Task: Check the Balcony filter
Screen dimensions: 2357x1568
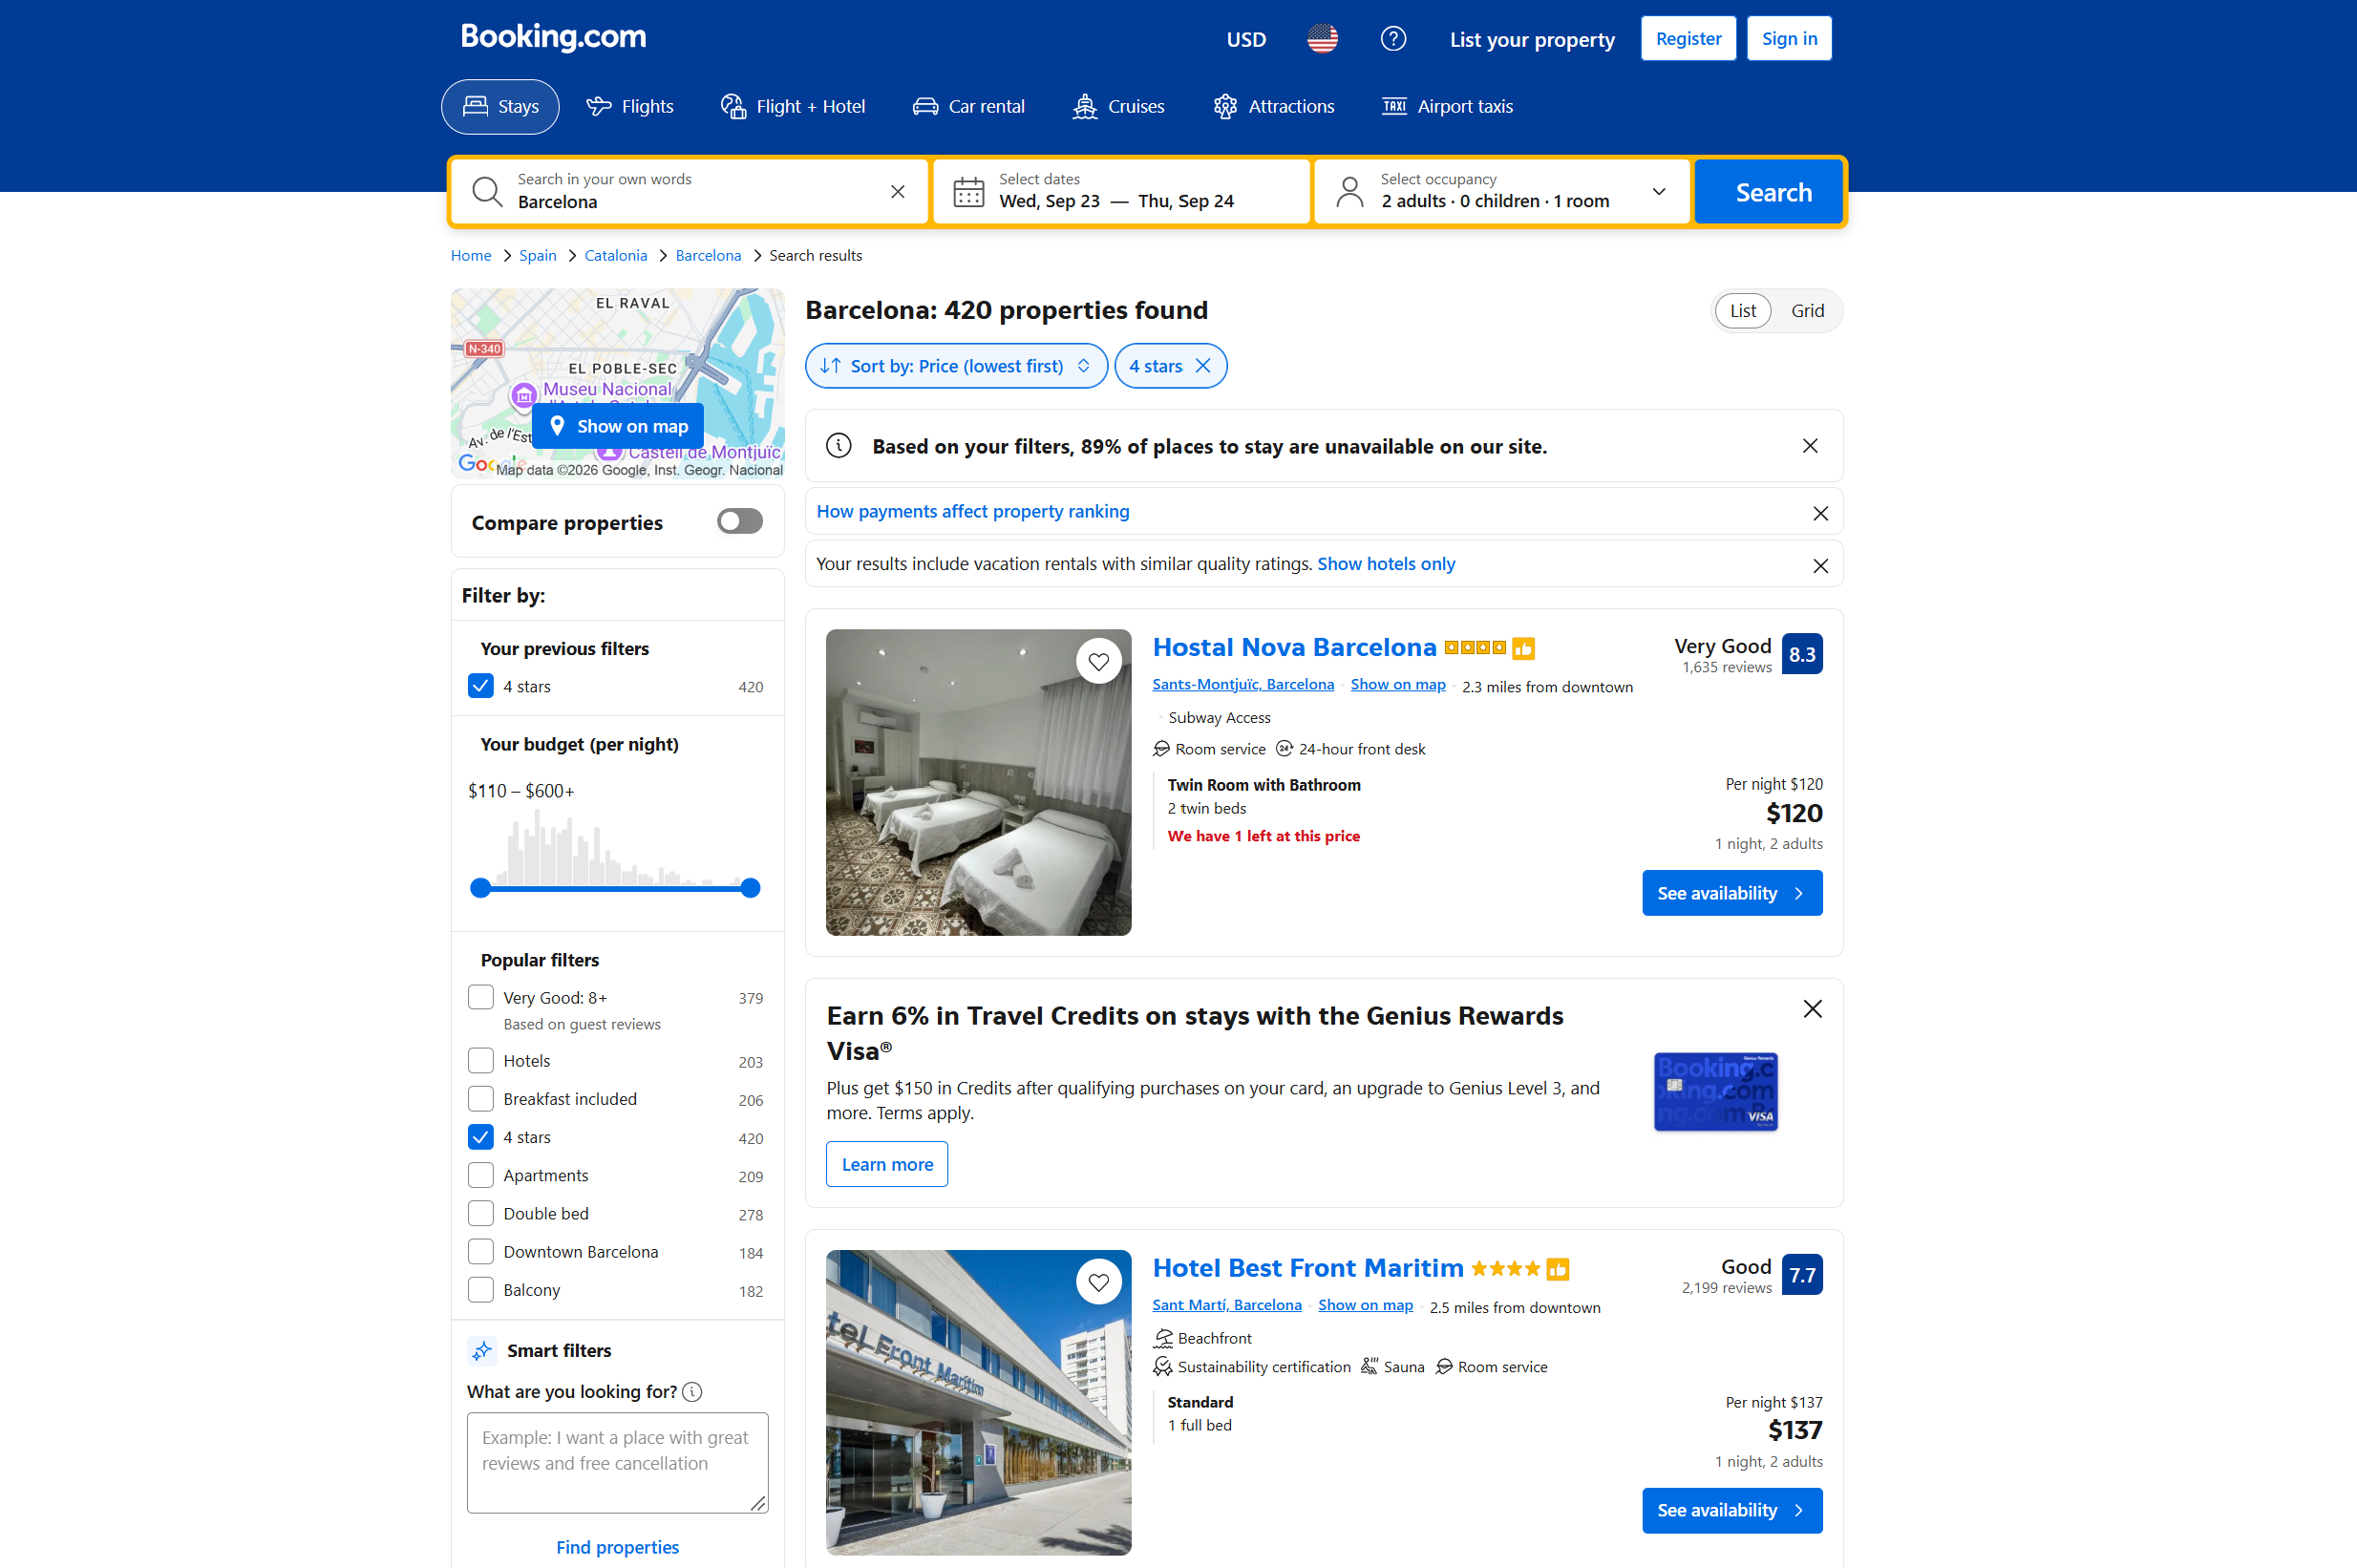Action: tap(481, 1290)
